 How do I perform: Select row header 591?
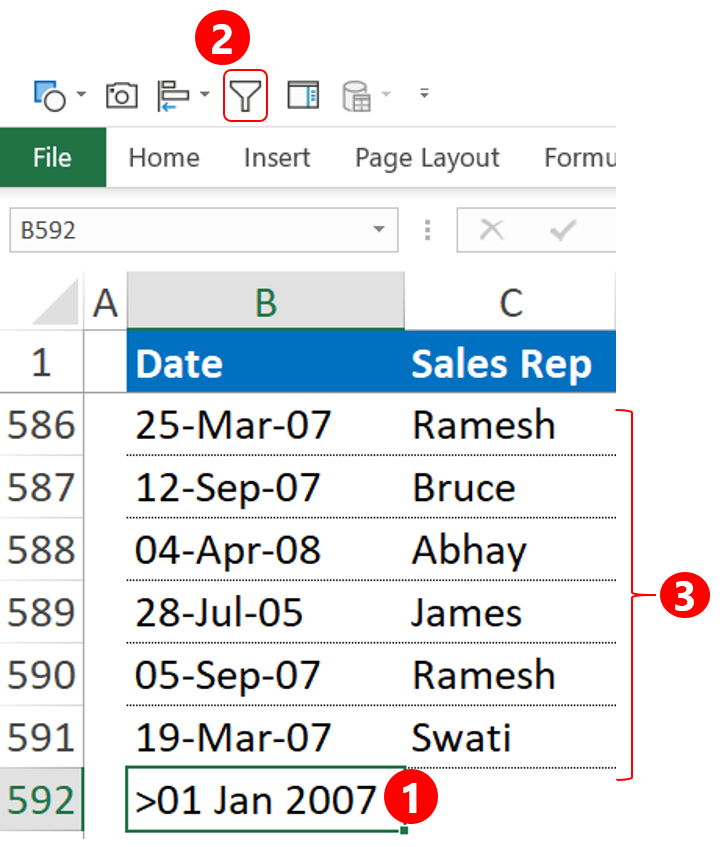tap(42, 737)
